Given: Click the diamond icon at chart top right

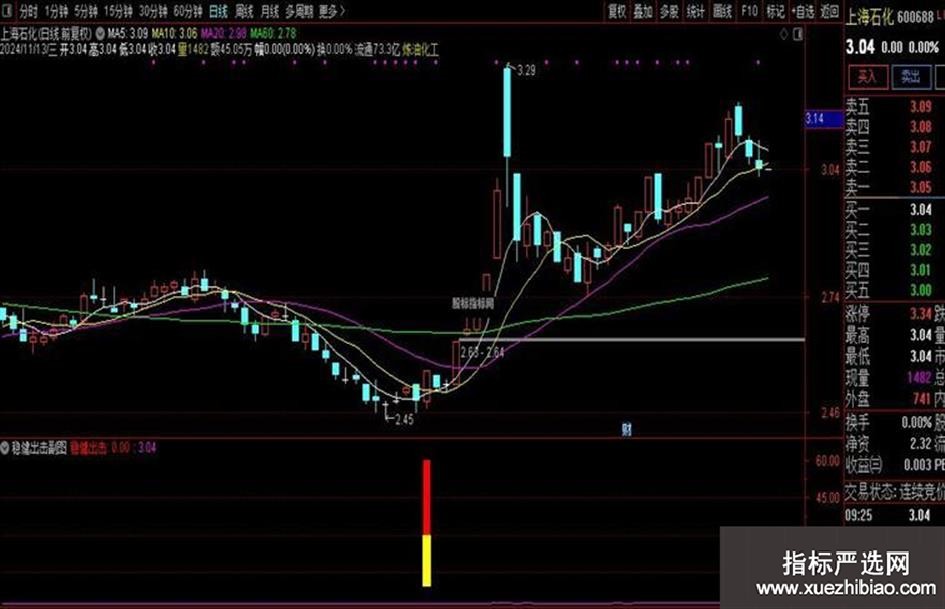Looking at the screenshot, I should tap(783, 34).
